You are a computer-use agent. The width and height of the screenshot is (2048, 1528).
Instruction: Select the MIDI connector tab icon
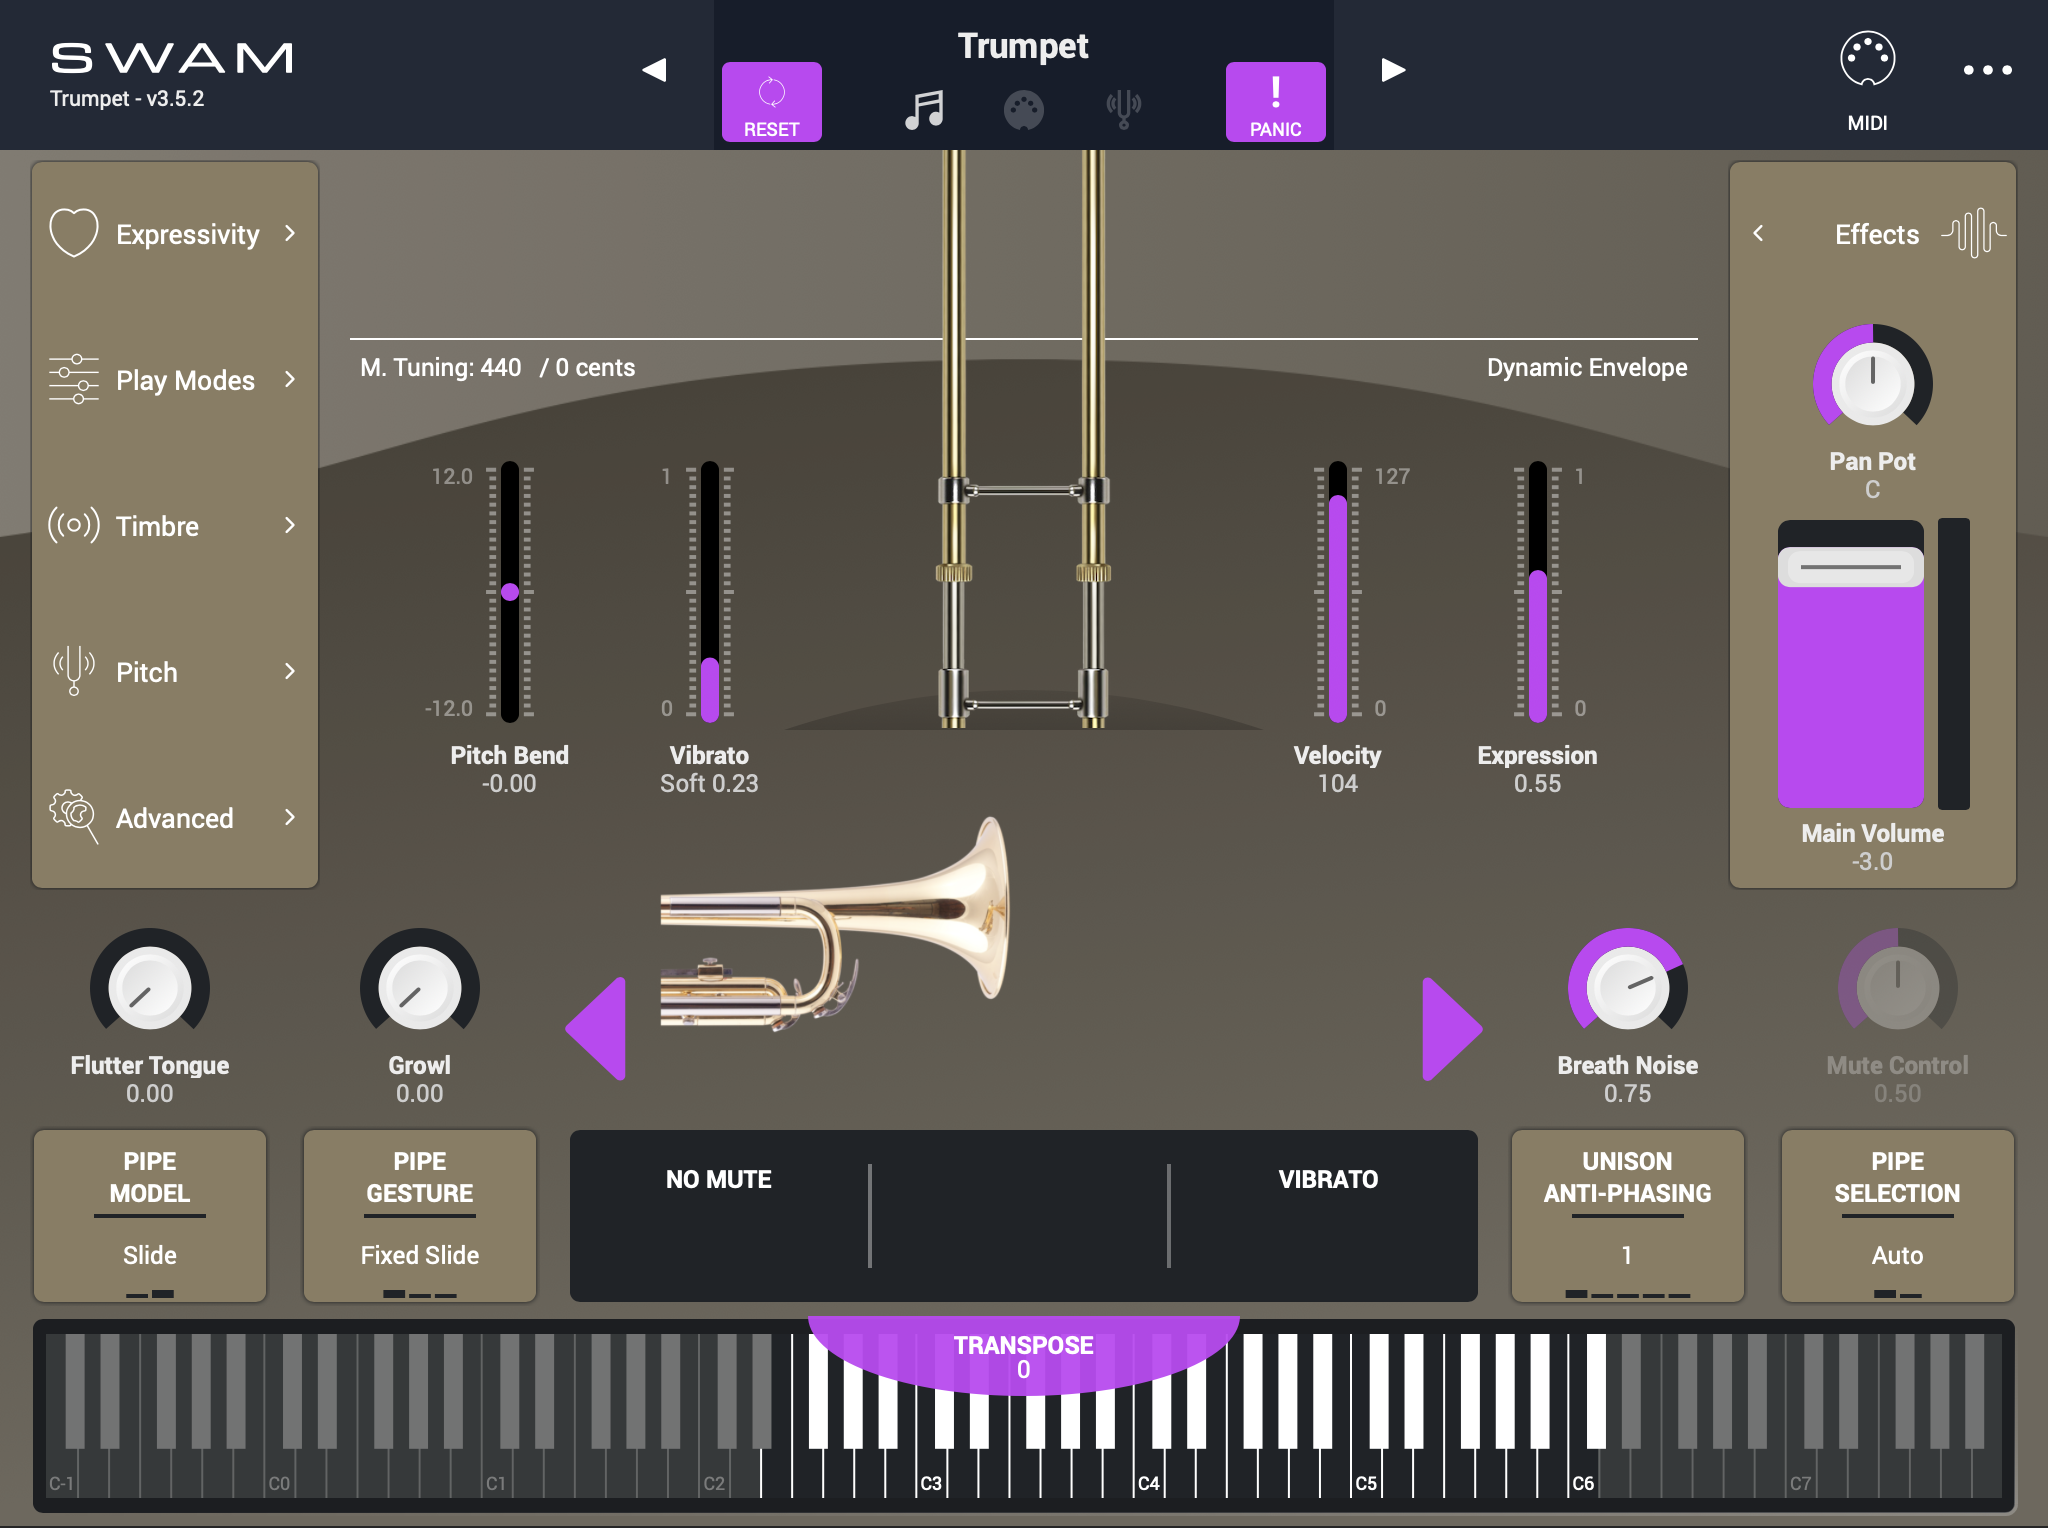pos(1023,110)
